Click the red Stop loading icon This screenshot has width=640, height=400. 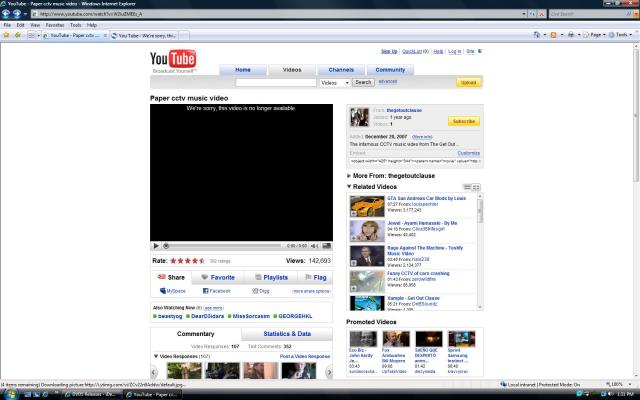point(542,14)
